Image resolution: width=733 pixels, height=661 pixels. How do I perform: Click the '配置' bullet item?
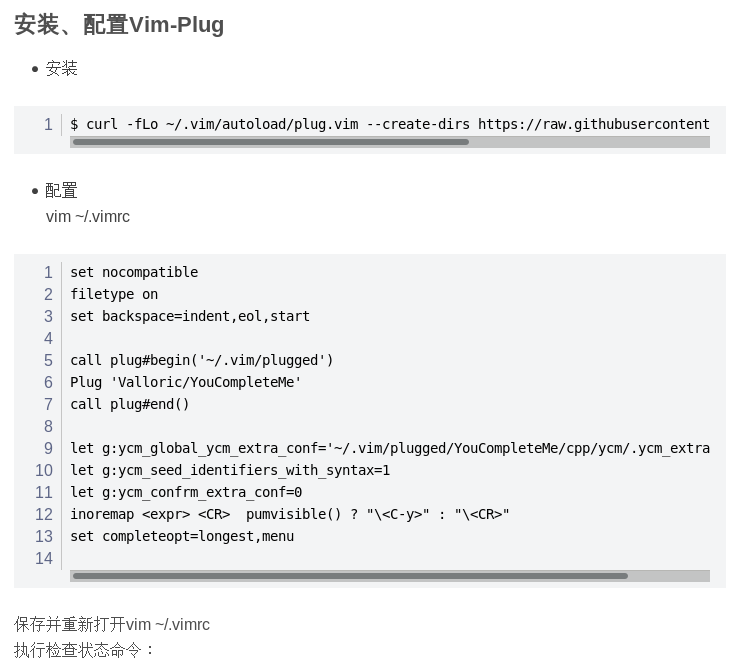click(x=61, y=190)
